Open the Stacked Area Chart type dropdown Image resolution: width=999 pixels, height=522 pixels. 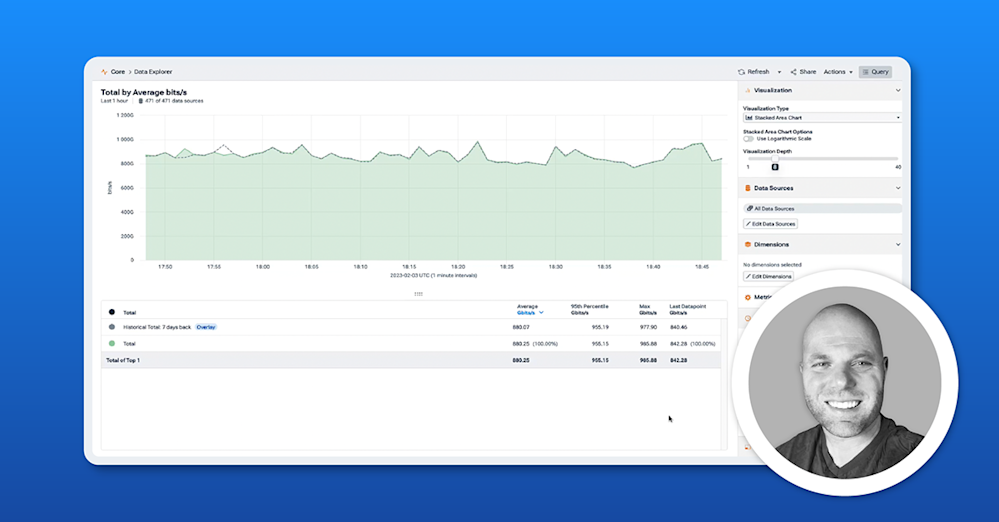[x=822, y=118]
